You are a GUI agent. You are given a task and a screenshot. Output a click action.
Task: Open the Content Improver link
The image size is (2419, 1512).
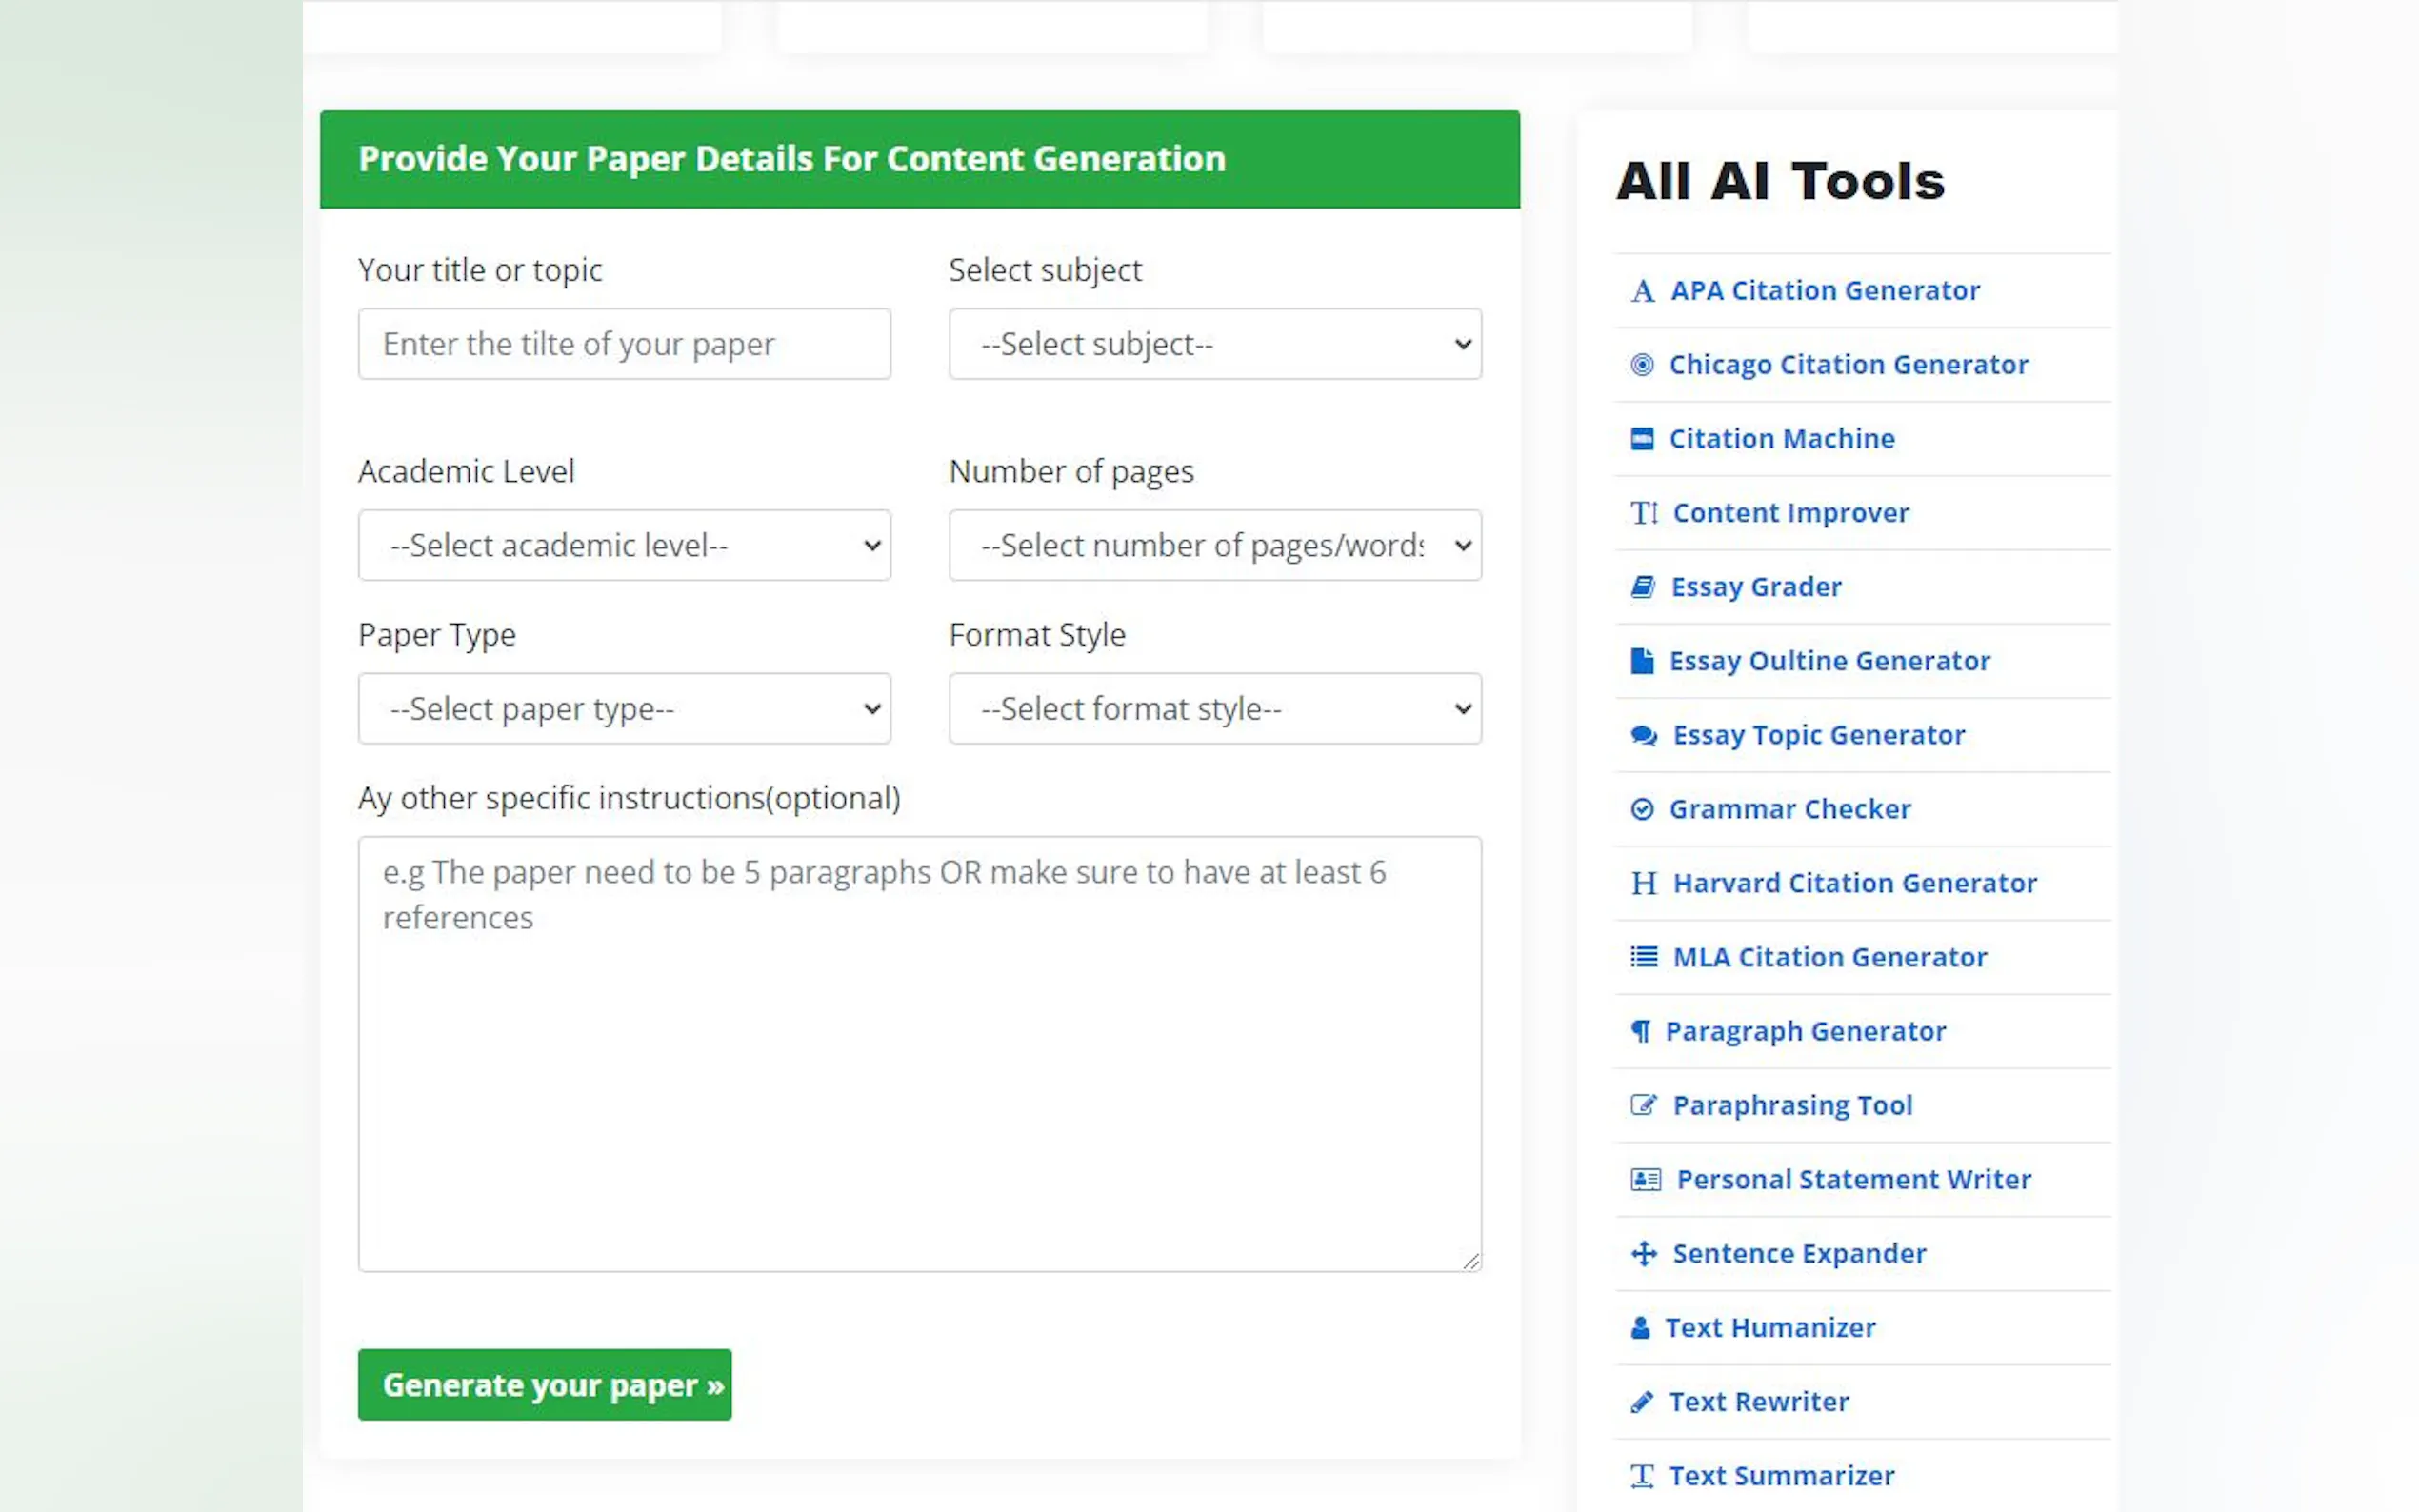click(1791, 513)
